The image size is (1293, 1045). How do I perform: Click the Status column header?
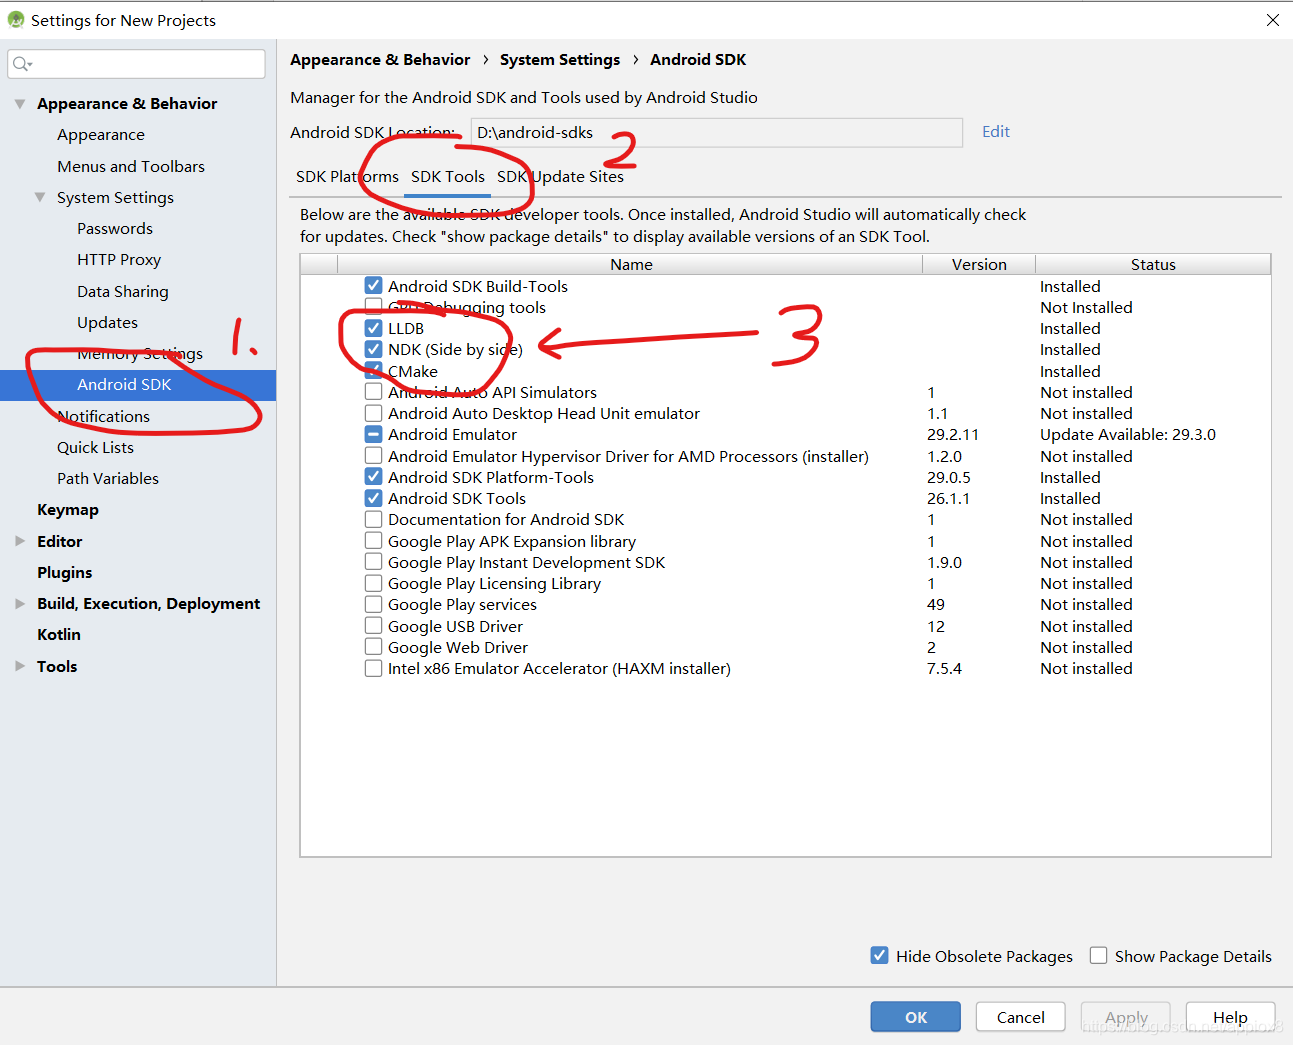point(1153,264)
